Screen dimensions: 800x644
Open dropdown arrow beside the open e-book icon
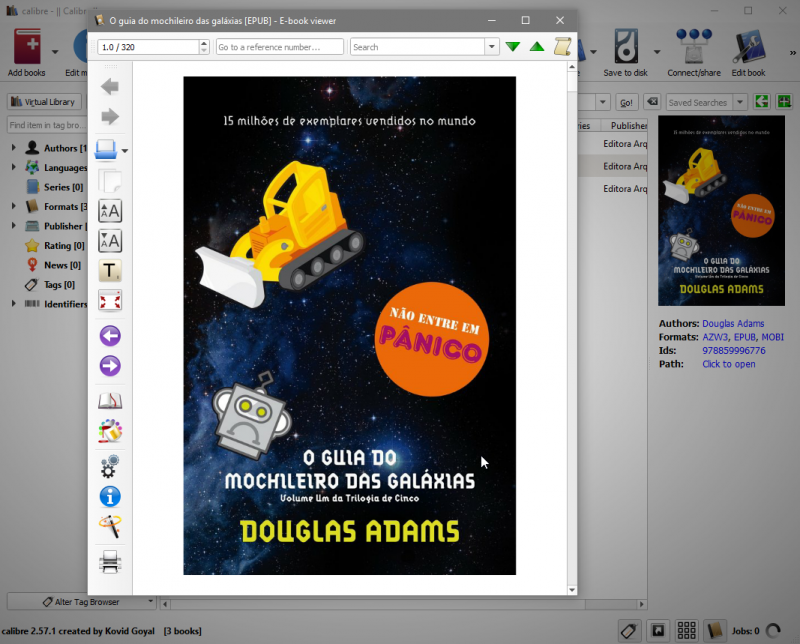[124, 151]
